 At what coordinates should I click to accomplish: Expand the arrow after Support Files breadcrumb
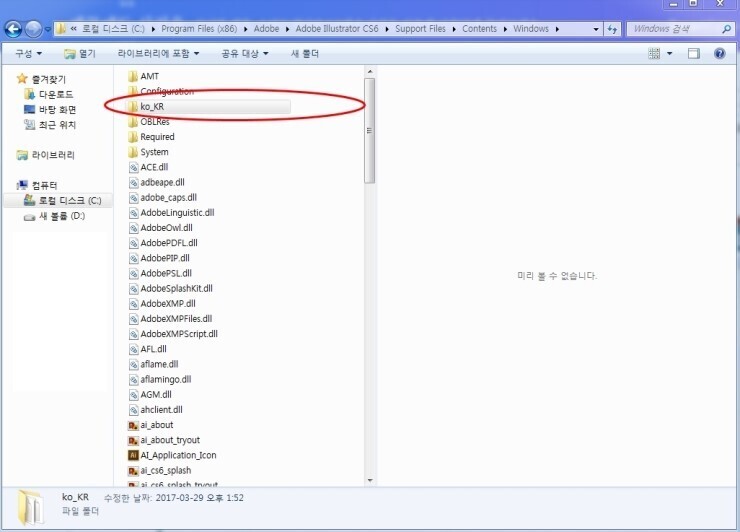tap(454, 29)
